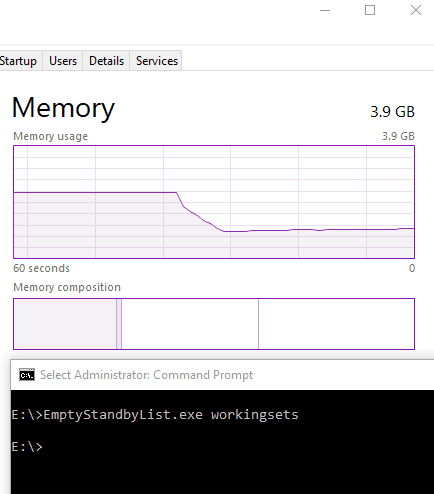Click the Memory usage graph
434x494 pixels.
pos(214,202)
